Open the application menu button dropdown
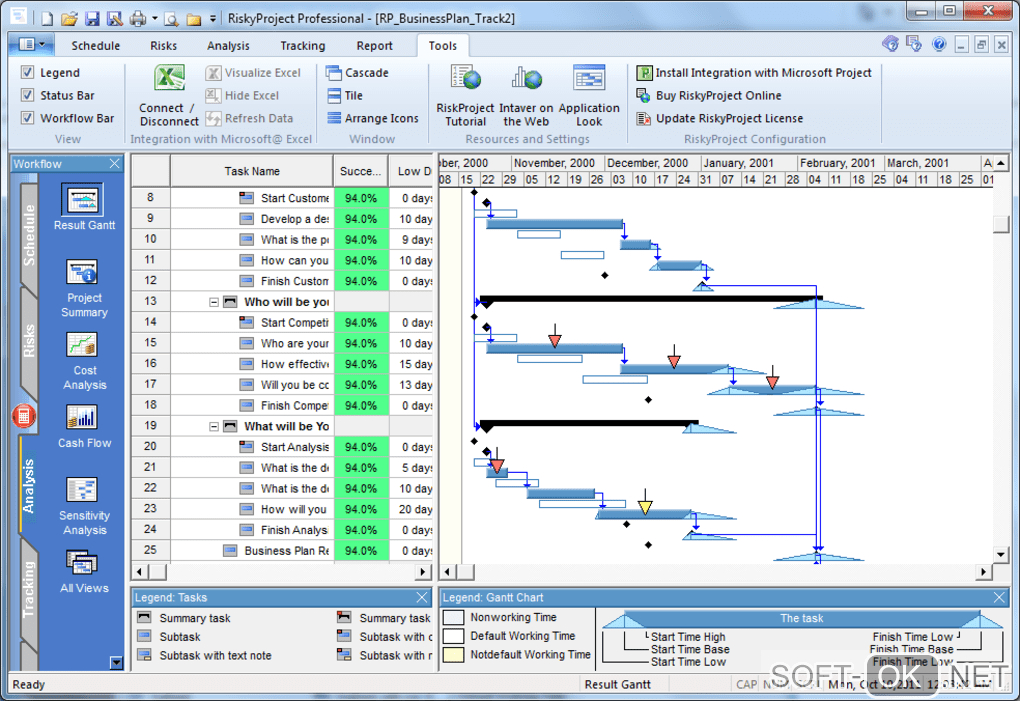The height and width of the screenshot is (701, 1020). pyautogui.click(x=31, y=44)
